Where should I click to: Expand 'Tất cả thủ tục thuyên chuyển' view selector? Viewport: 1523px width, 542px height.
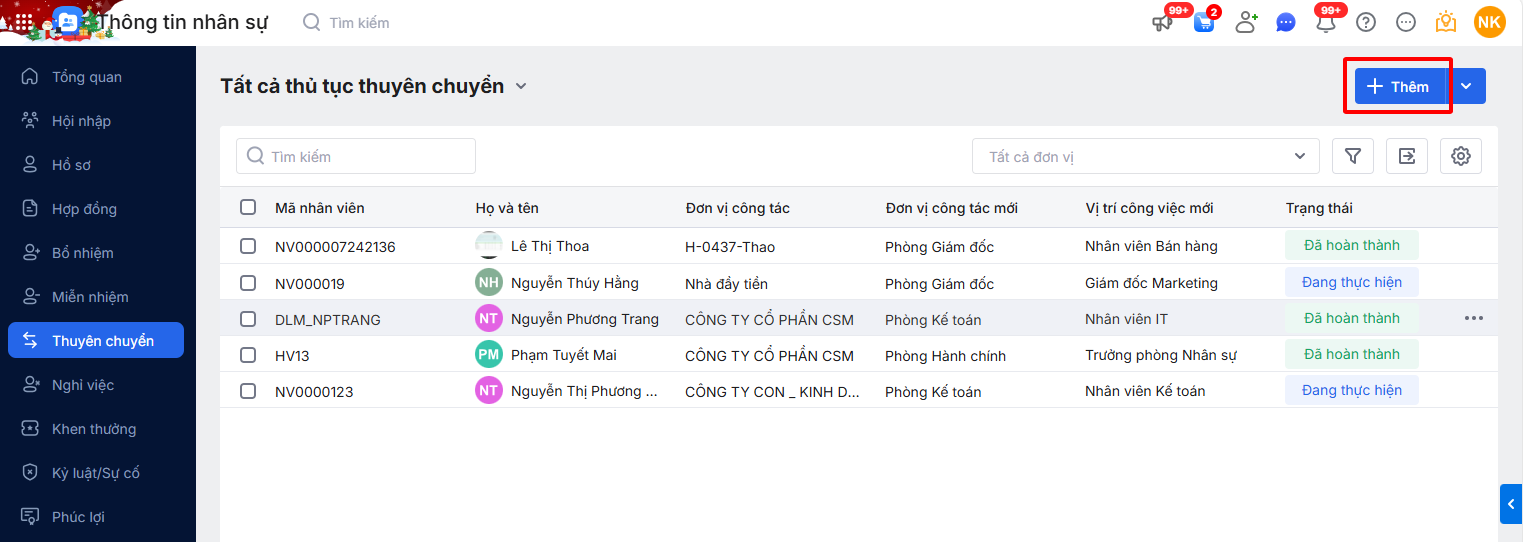(520, 86)
